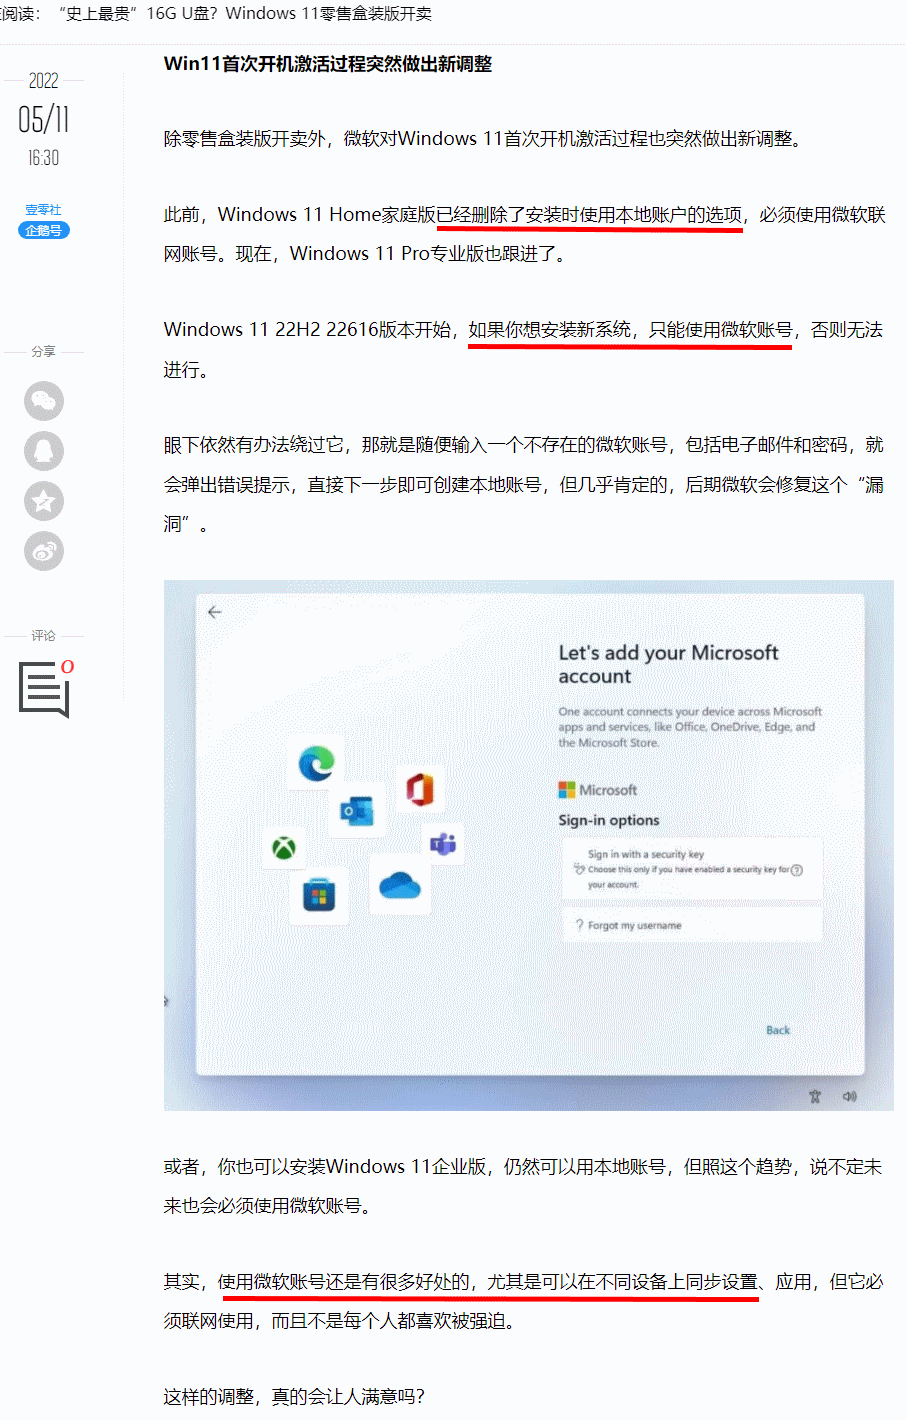Screen dimensions: 906x1420
Task: Click the publish date '05/11'
Action: pyautogui.click(x=44, y=120)
